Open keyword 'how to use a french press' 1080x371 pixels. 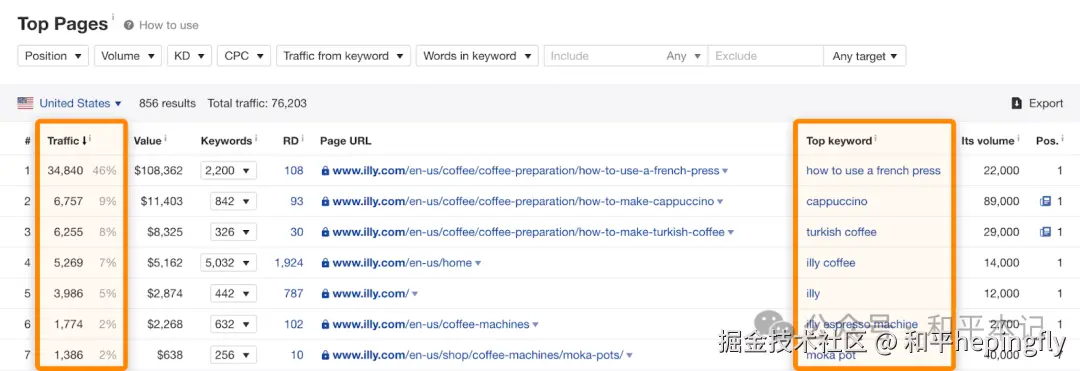coord(873,170)
